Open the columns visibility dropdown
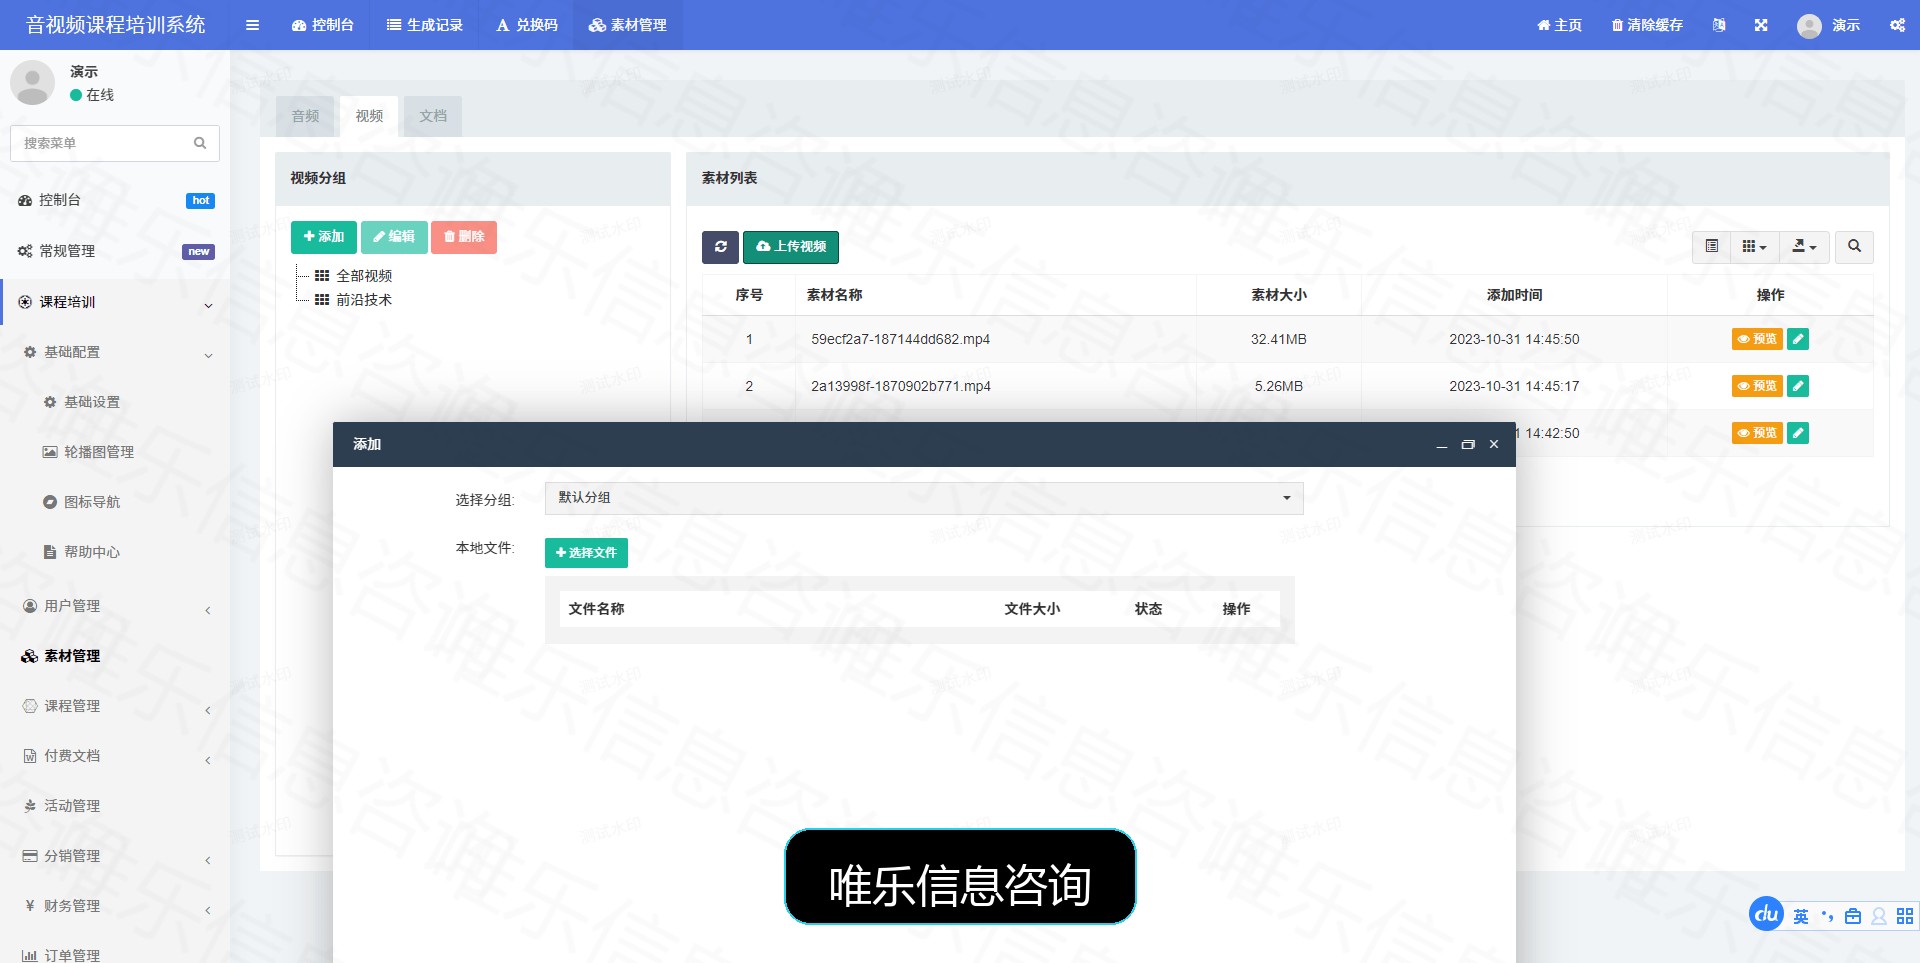Viewport: 1920px width, 963px height. pos(1754,246)
